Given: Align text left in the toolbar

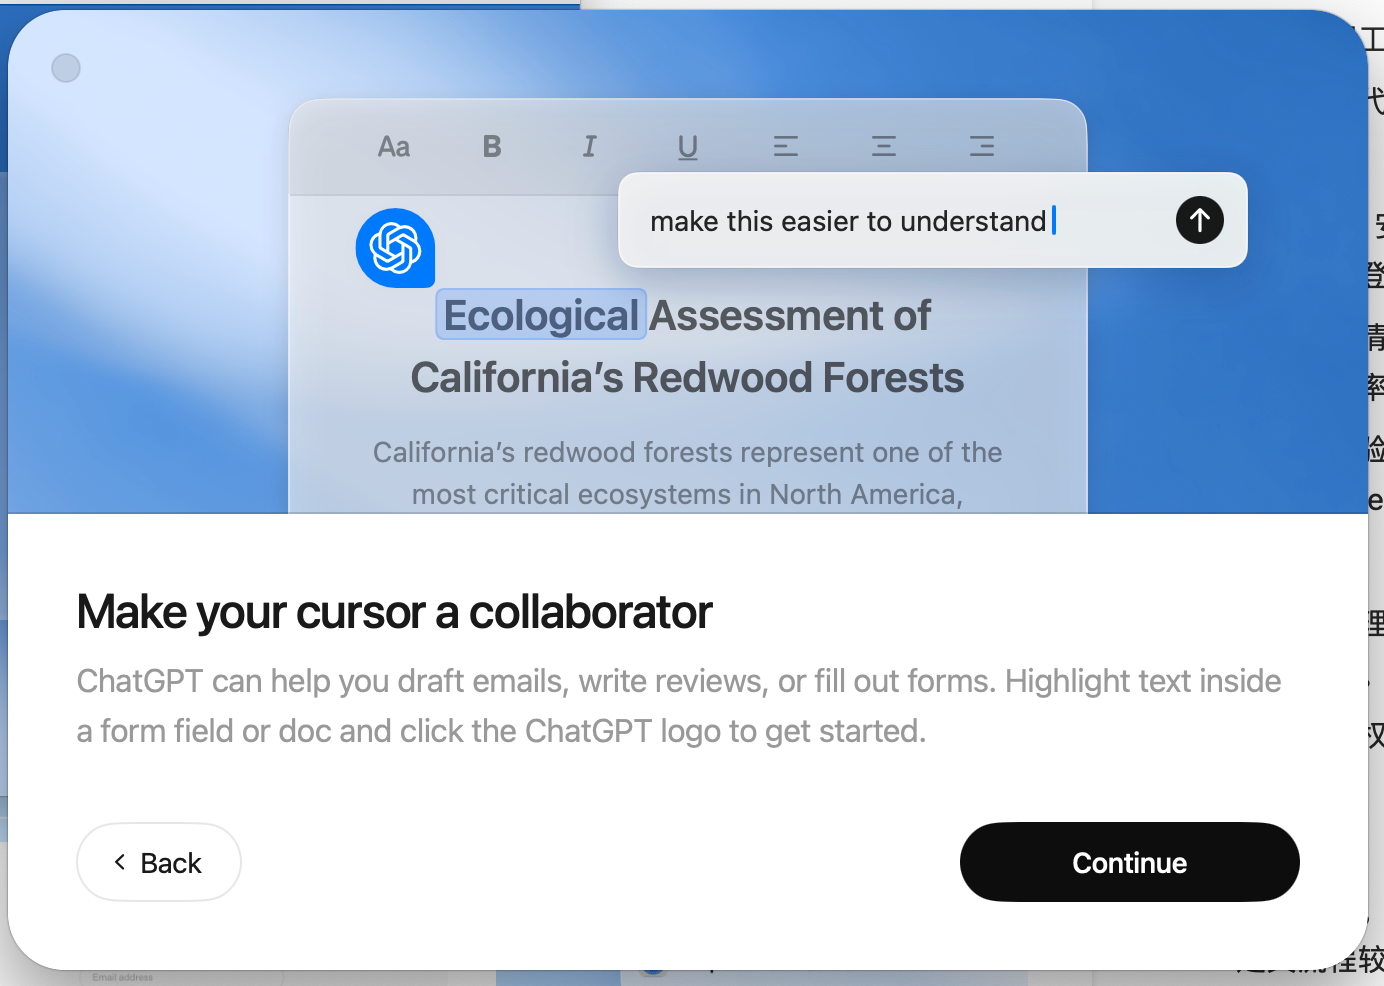Looking at the screenshot, I should [786, 147].
